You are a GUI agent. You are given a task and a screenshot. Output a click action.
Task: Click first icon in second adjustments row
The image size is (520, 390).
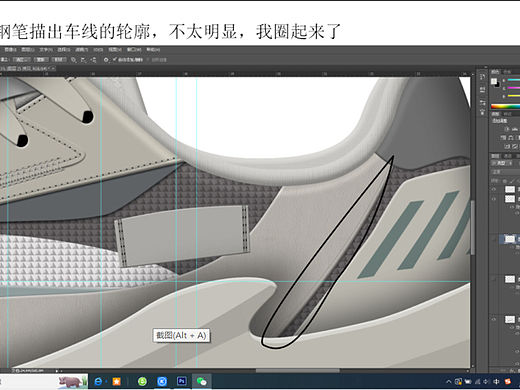(504, 137)
